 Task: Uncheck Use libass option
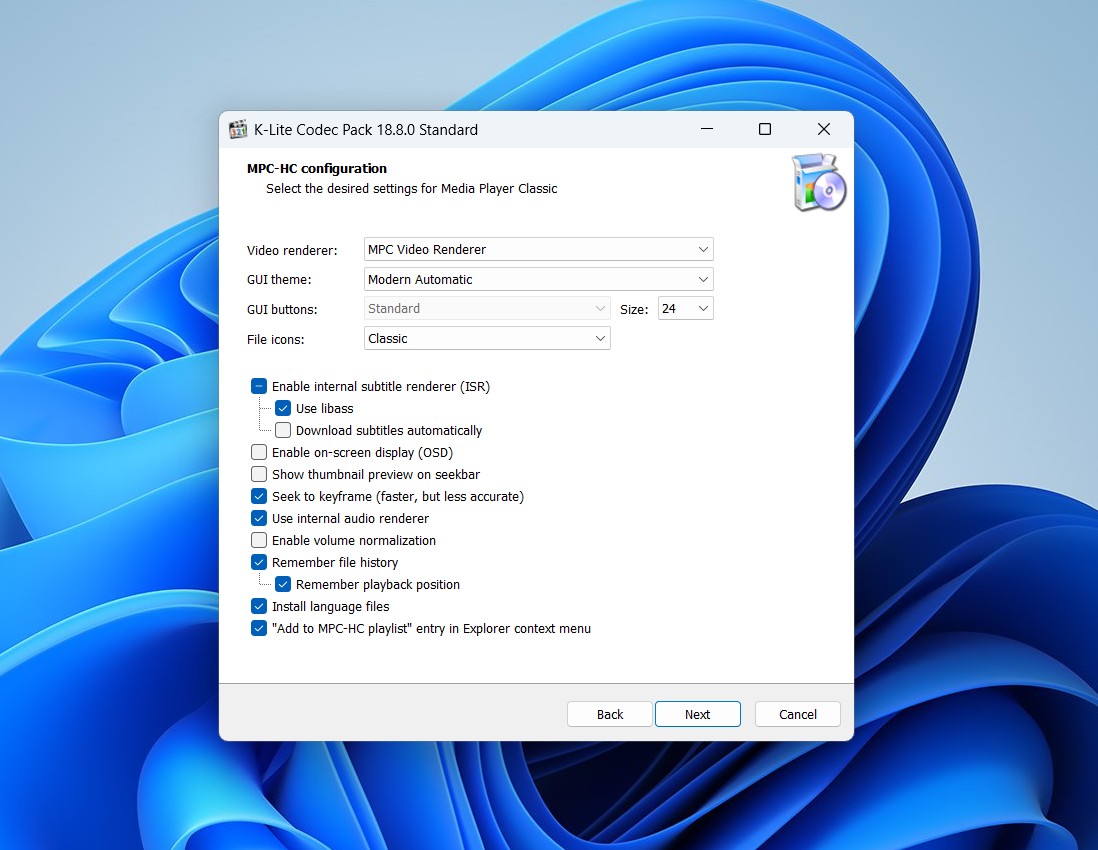click(x=283, y=408)
